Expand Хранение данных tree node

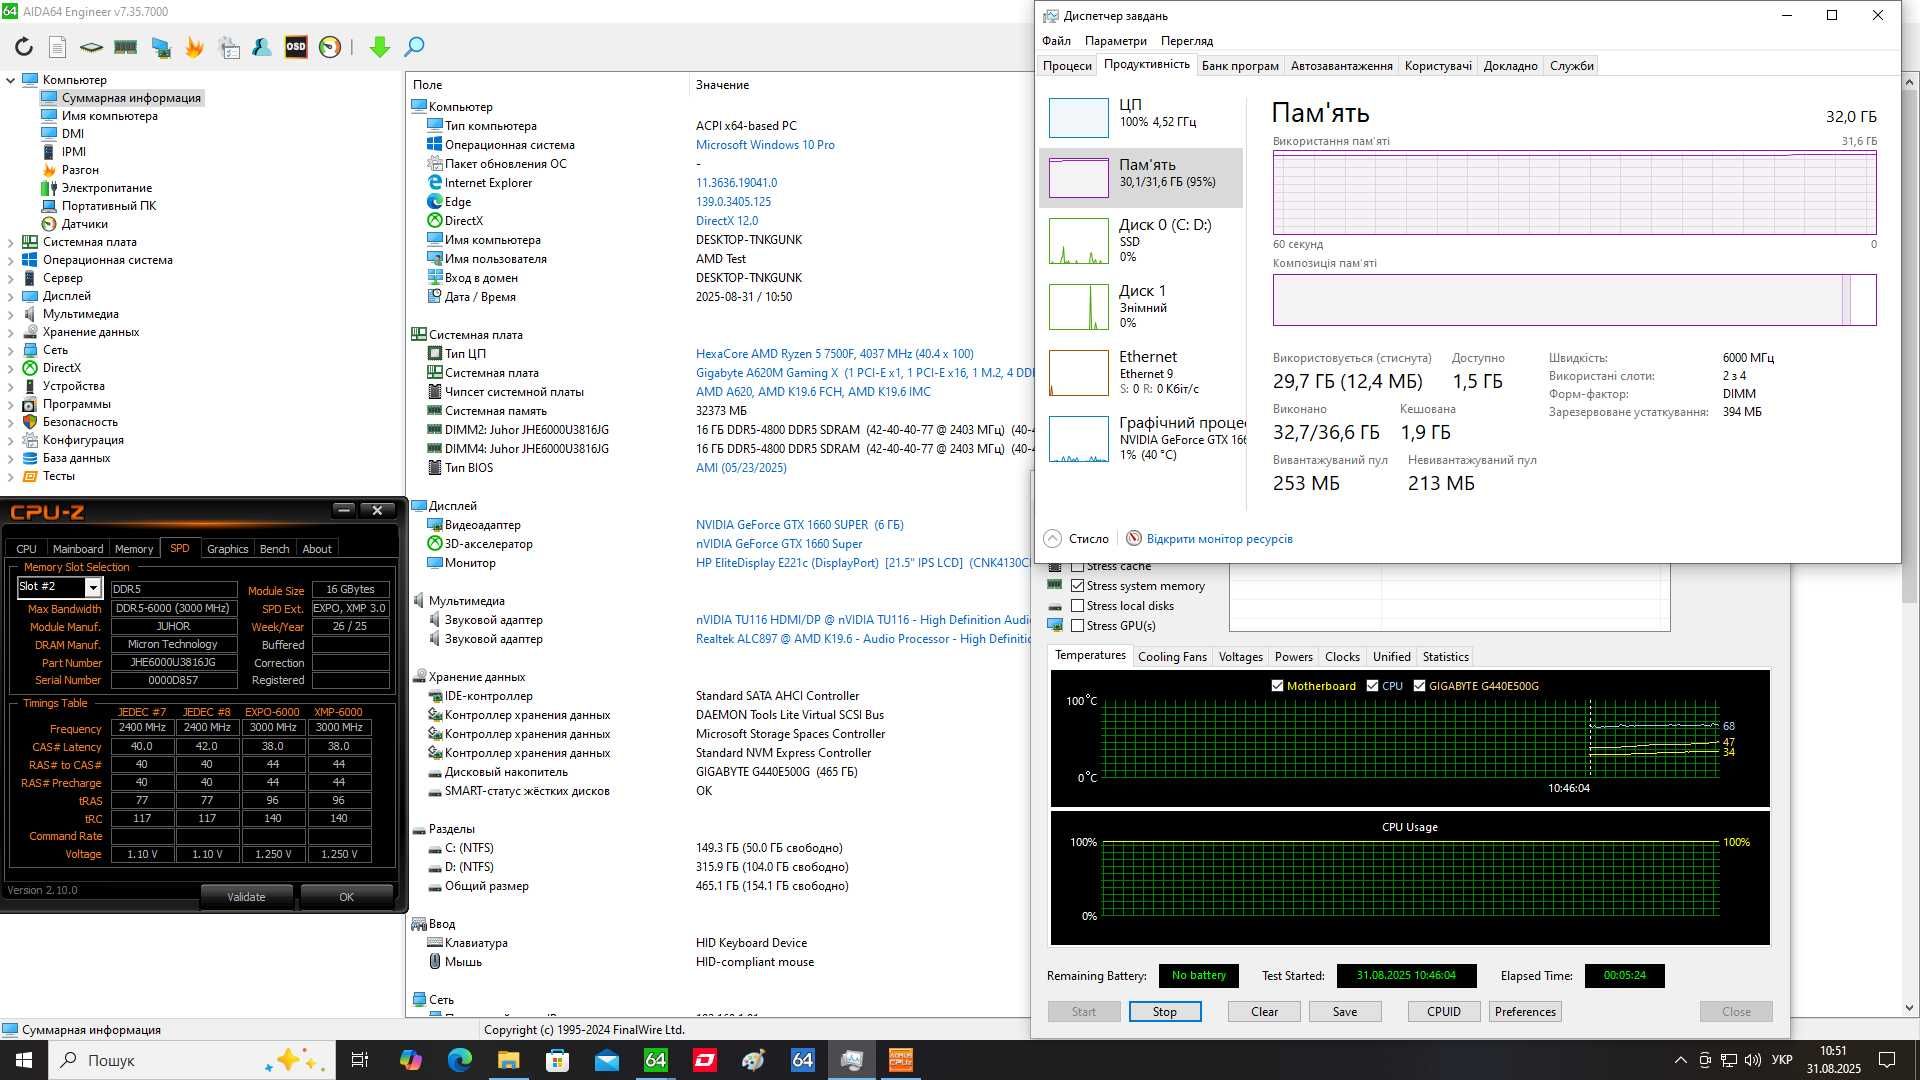[x=11, y=332]
